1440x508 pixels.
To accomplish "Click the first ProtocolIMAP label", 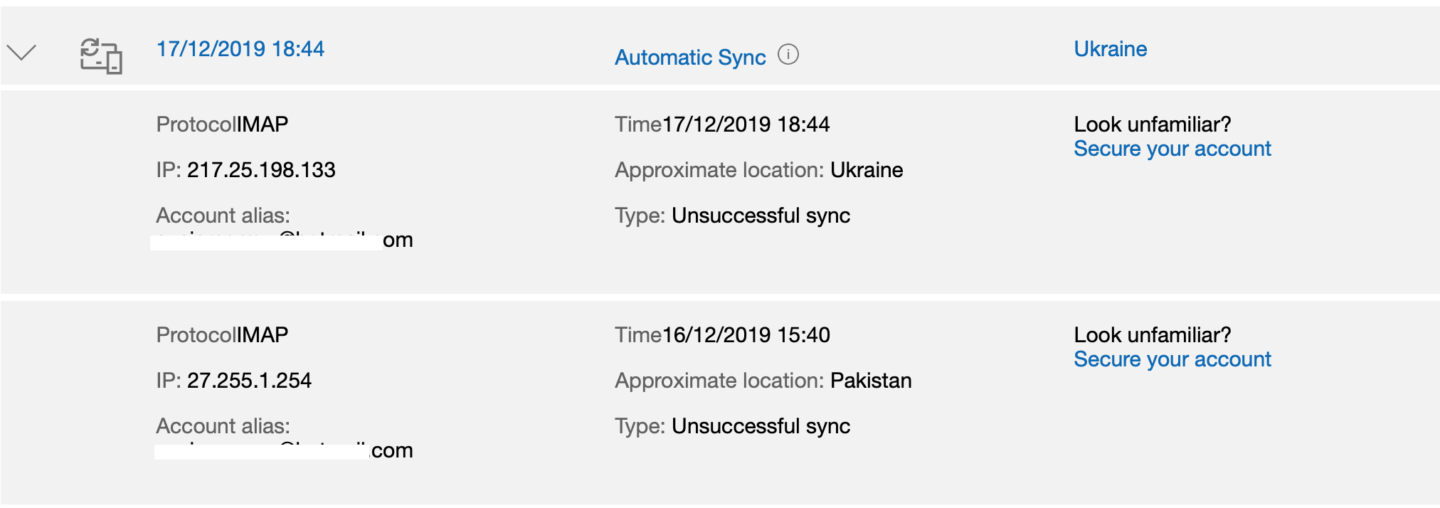I will click(222, 124).
